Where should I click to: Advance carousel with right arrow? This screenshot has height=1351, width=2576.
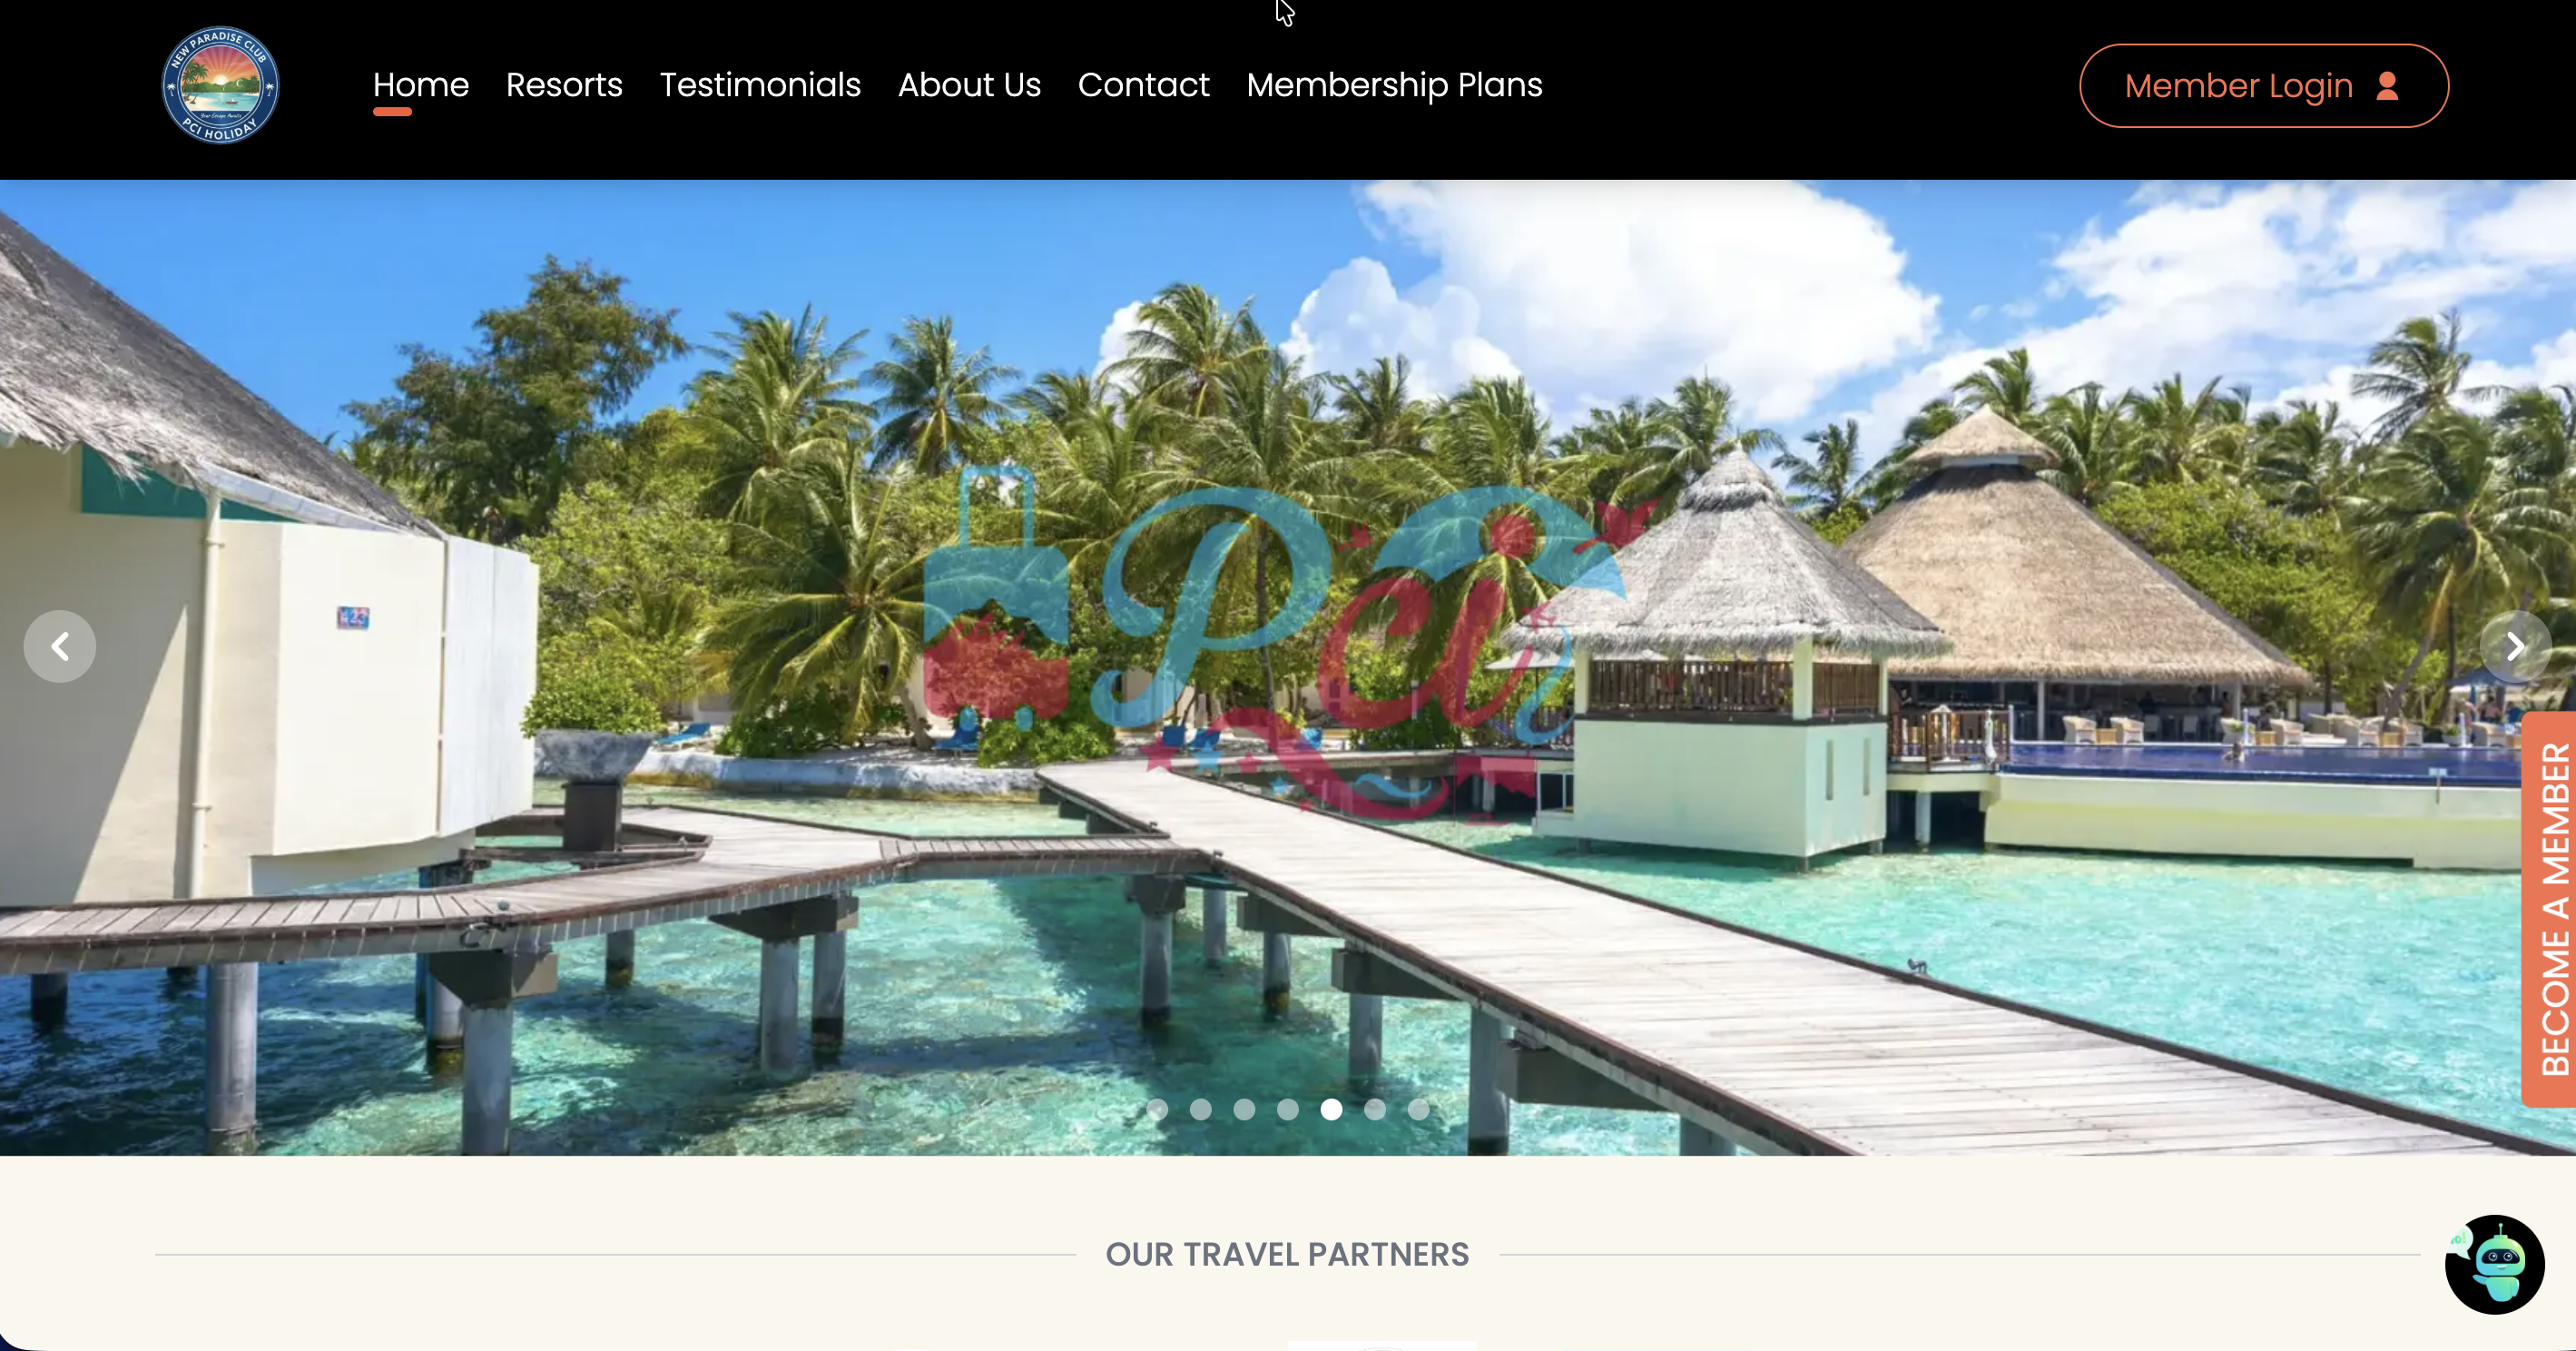pos(2515,646)
